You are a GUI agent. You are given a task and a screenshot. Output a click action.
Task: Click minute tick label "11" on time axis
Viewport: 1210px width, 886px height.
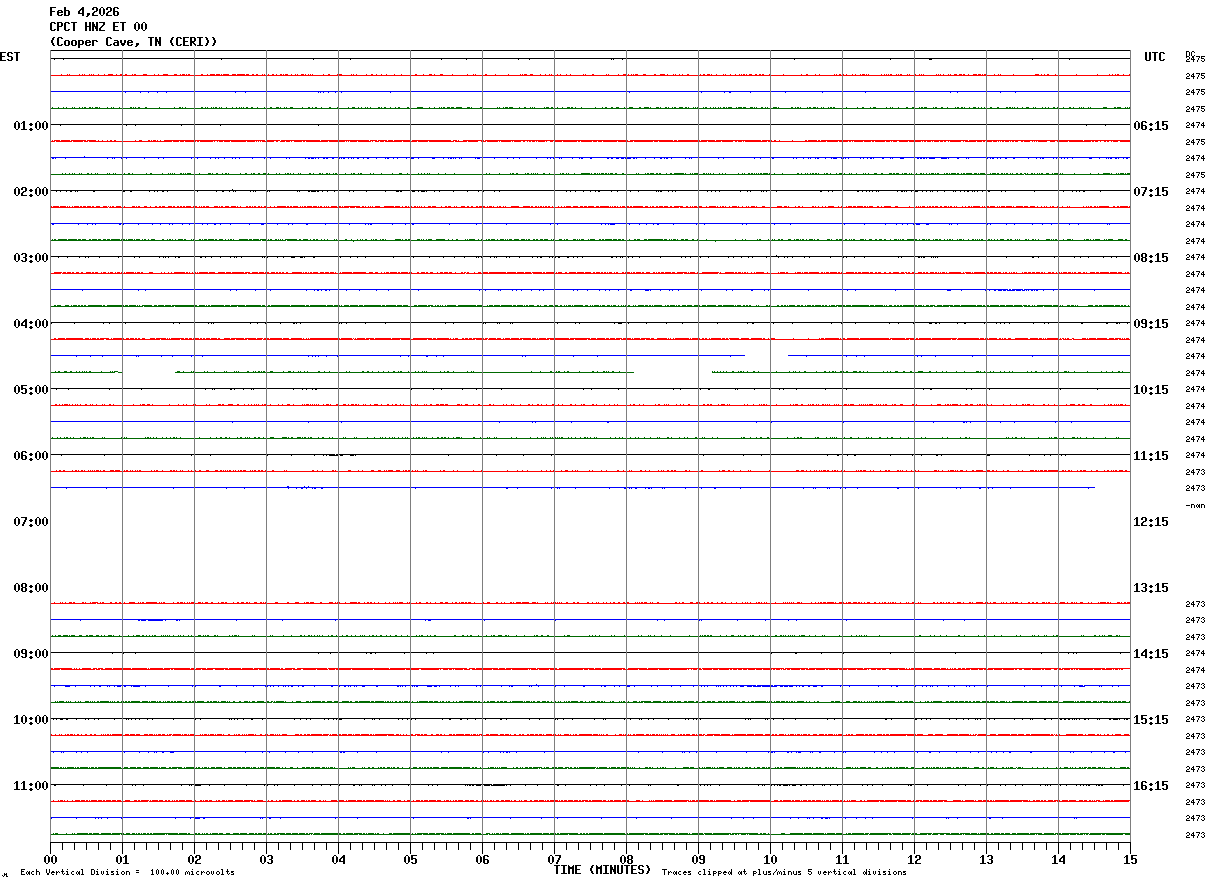[x=842, y=860]
